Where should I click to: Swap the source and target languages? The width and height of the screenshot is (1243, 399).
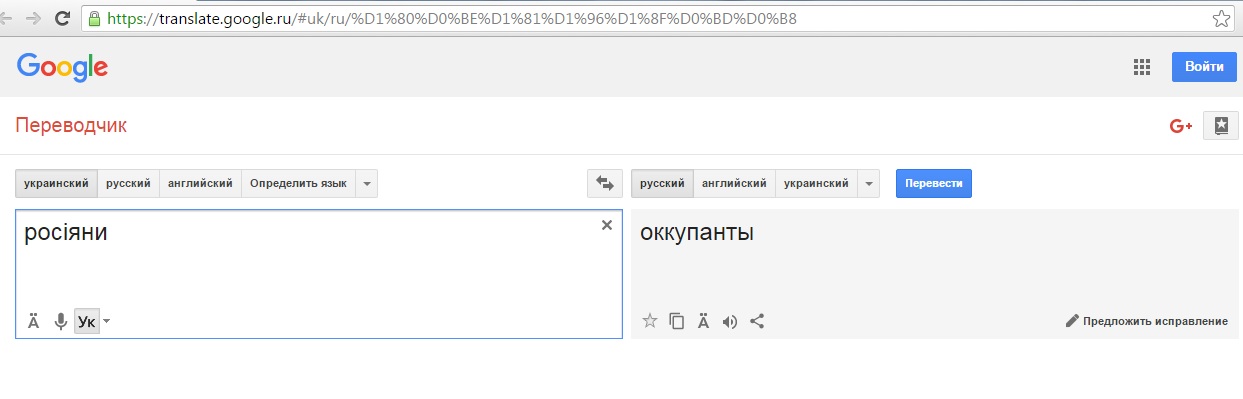coord(604,183)
